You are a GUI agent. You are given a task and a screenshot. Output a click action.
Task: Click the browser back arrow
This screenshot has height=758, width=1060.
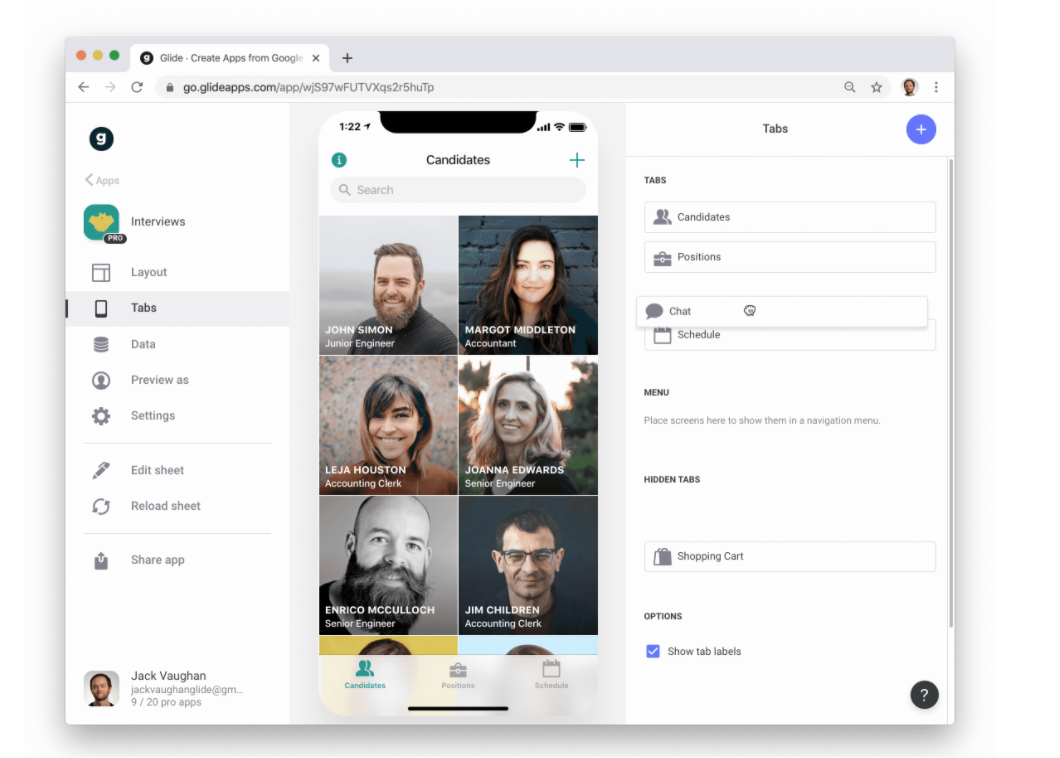(x=84, y=87)
